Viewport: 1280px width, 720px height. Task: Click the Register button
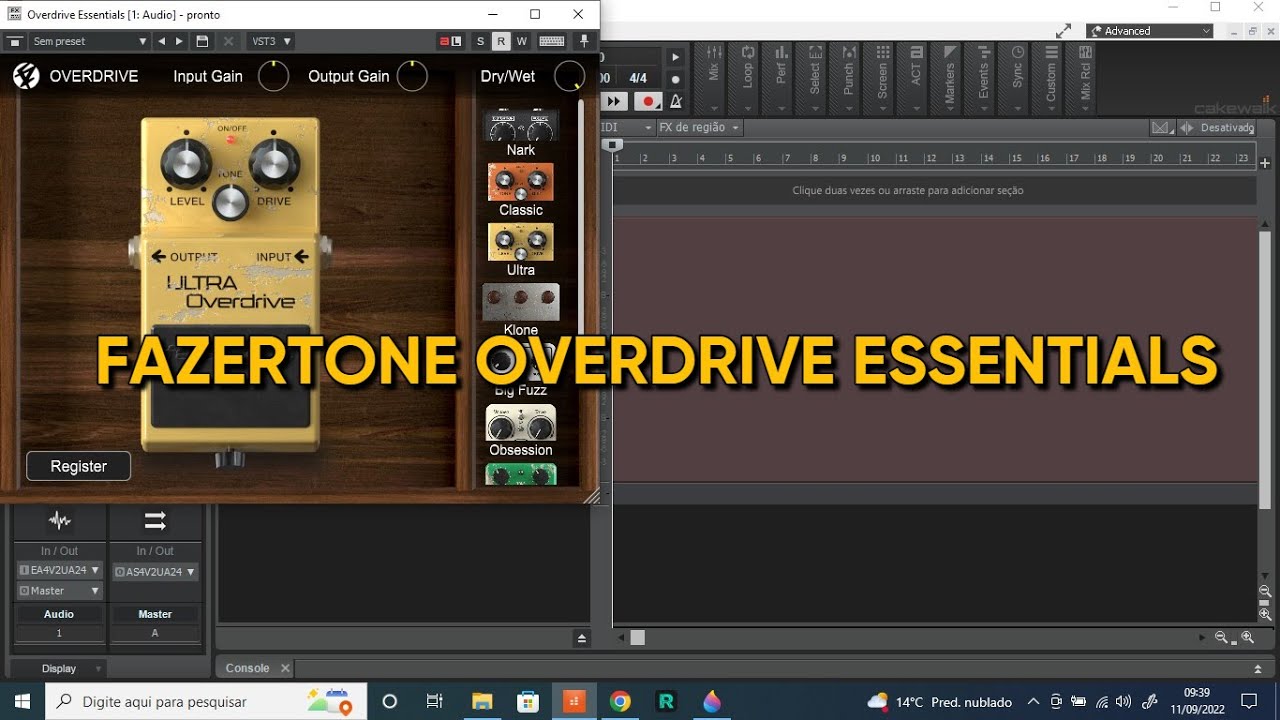coord(78,466)
